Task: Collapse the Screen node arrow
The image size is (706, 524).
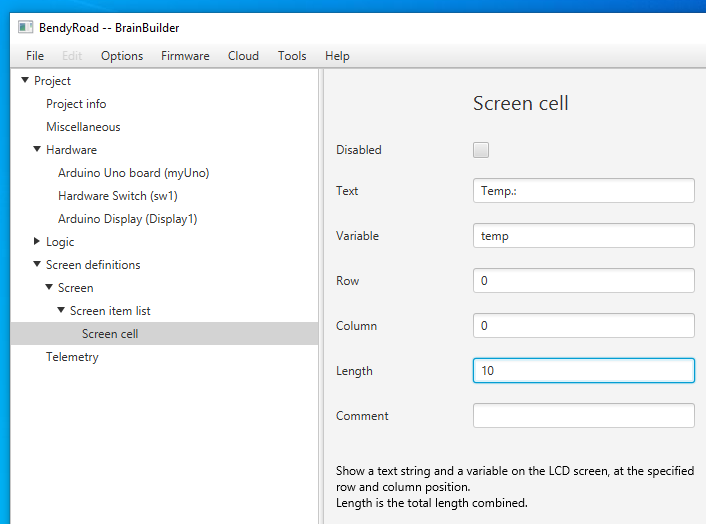Action: pyautogui.click(x=49, y=287)
